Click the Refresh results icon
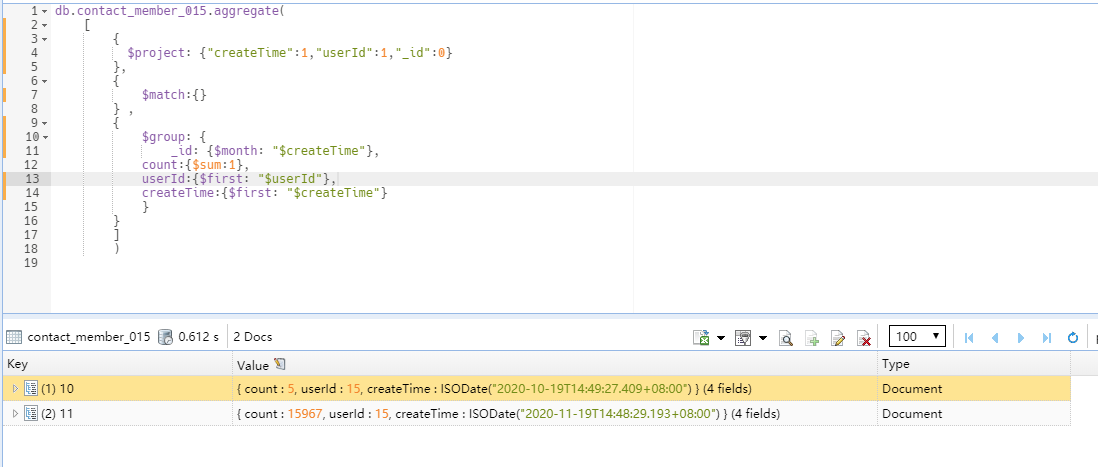This screenshot has width=1098, height=467. (1073, 338)
